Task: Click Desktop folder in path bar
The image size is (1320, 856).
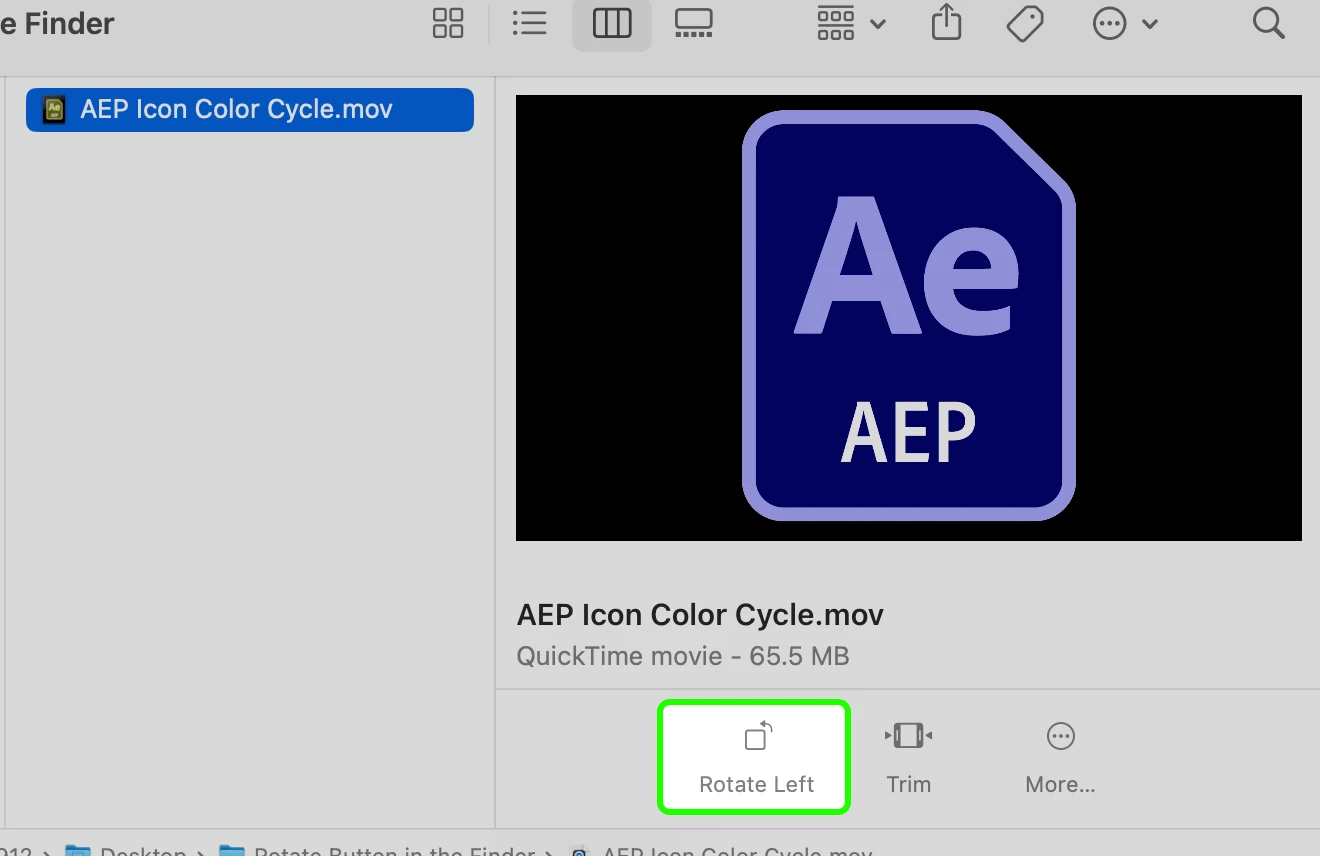Action: 127,851
